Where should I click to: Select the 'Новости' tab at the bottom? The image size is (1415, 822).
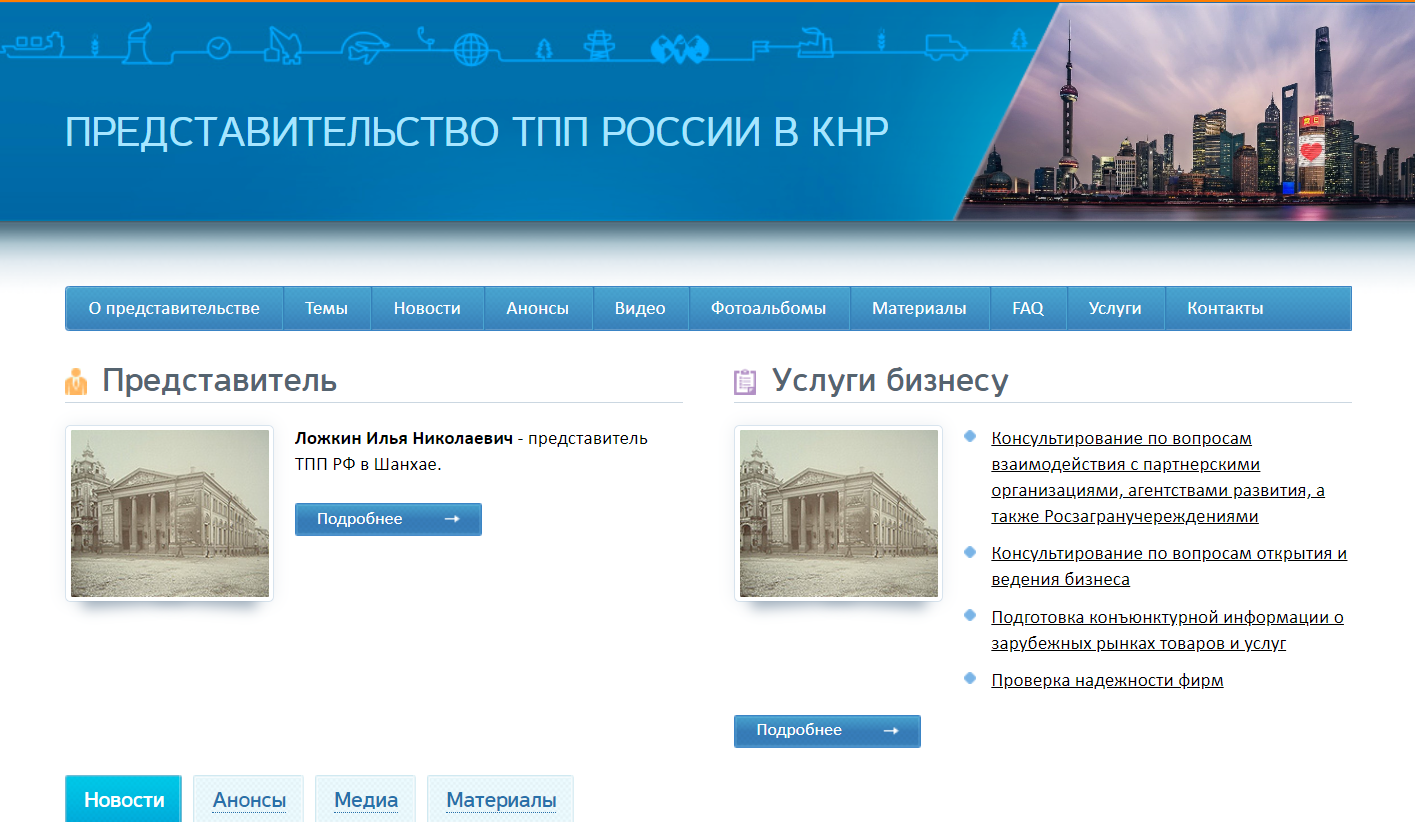point(124,799)
